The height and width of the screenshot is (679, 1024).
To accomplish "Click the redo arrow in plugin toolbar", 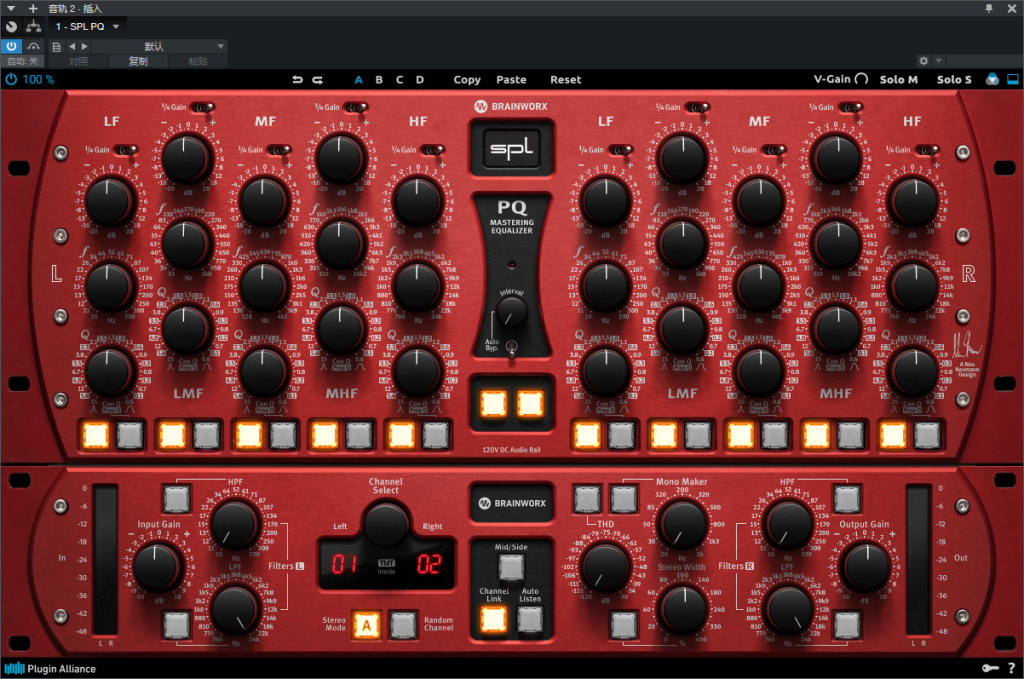I will tap(317, 80).
